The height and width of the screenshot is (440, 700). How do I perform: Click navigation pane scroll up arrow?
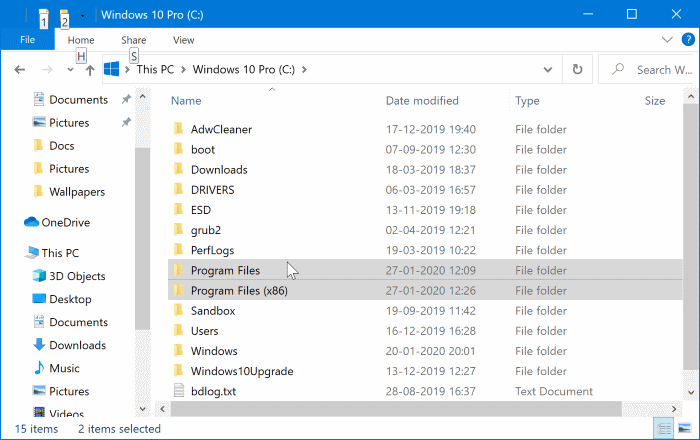142,96
